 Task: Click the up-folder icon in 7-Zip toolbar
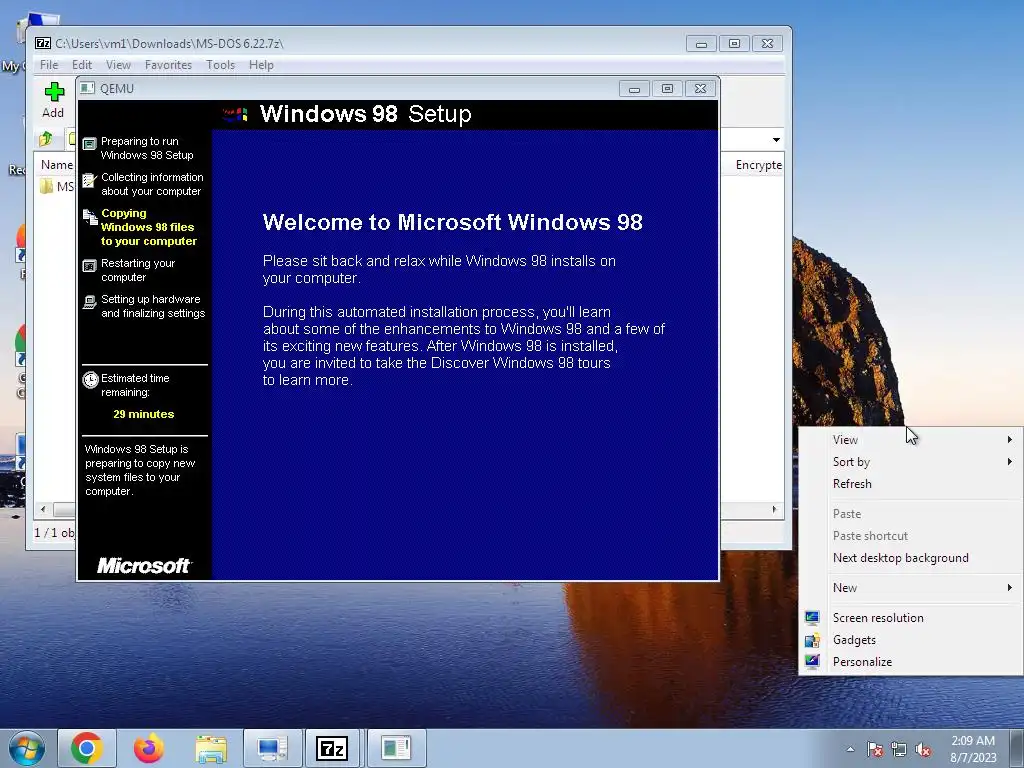(46, 138)
